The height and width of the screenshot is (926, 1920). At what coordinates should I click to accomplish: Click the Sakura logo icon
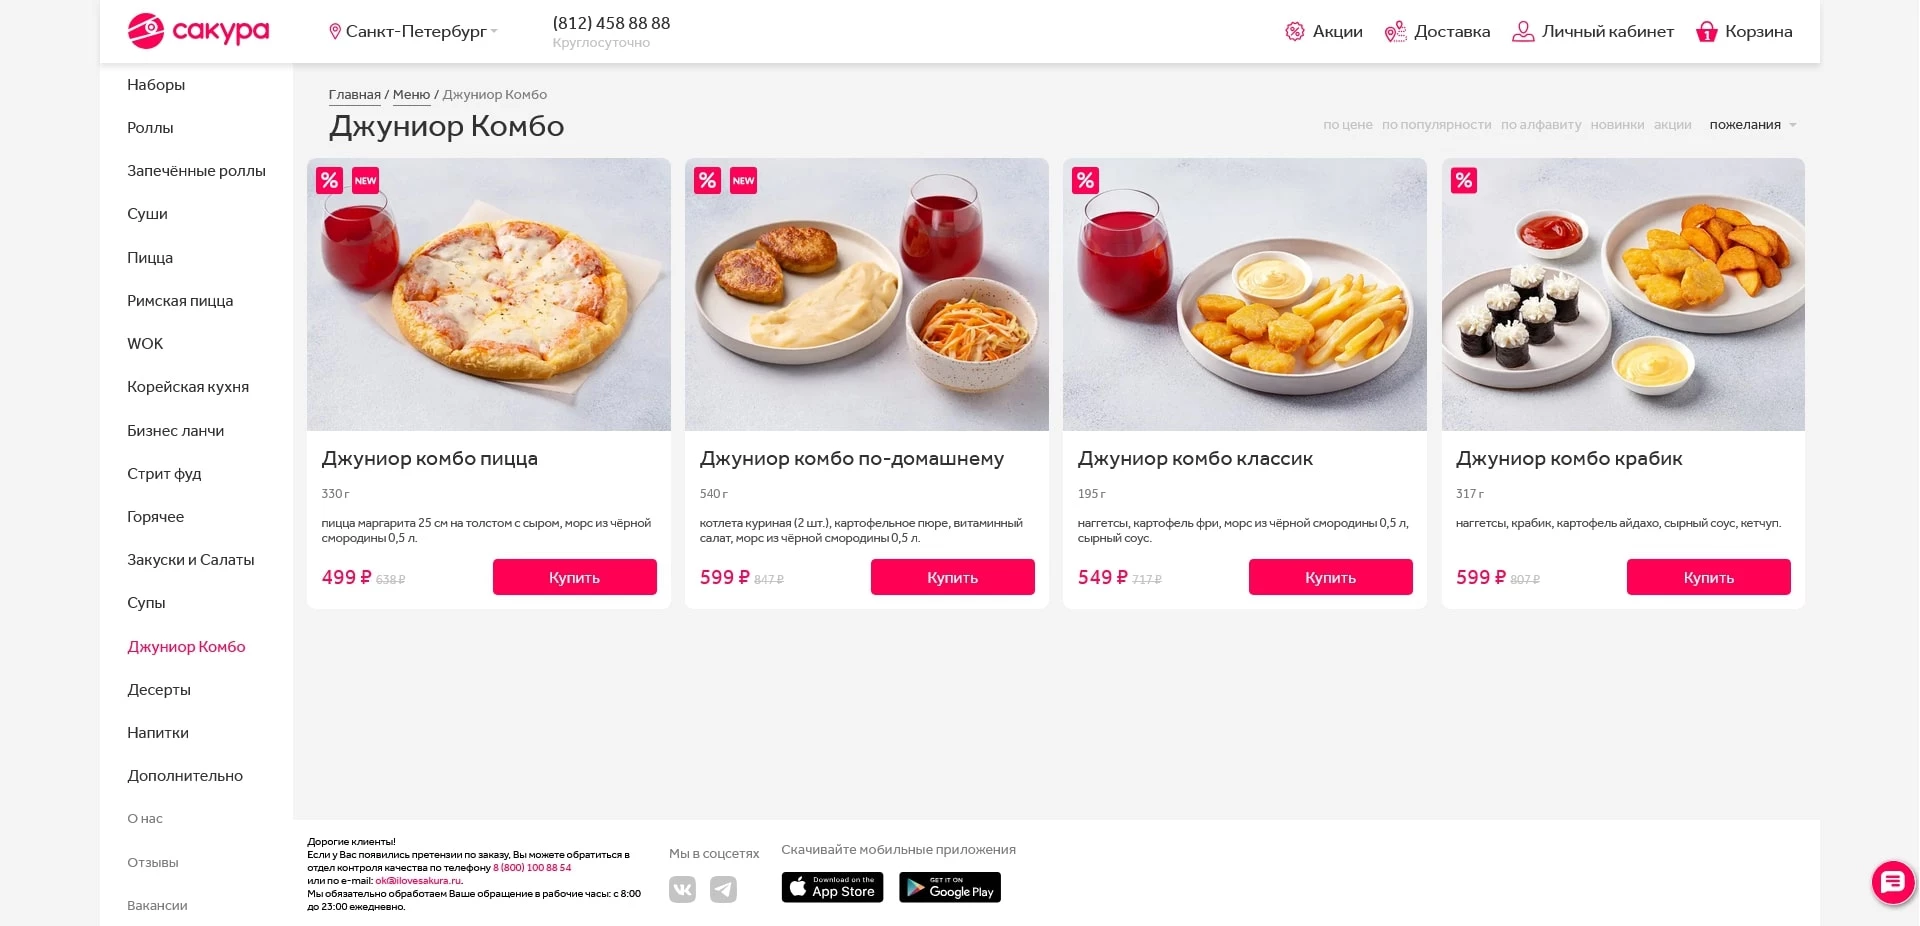(146, 31)
